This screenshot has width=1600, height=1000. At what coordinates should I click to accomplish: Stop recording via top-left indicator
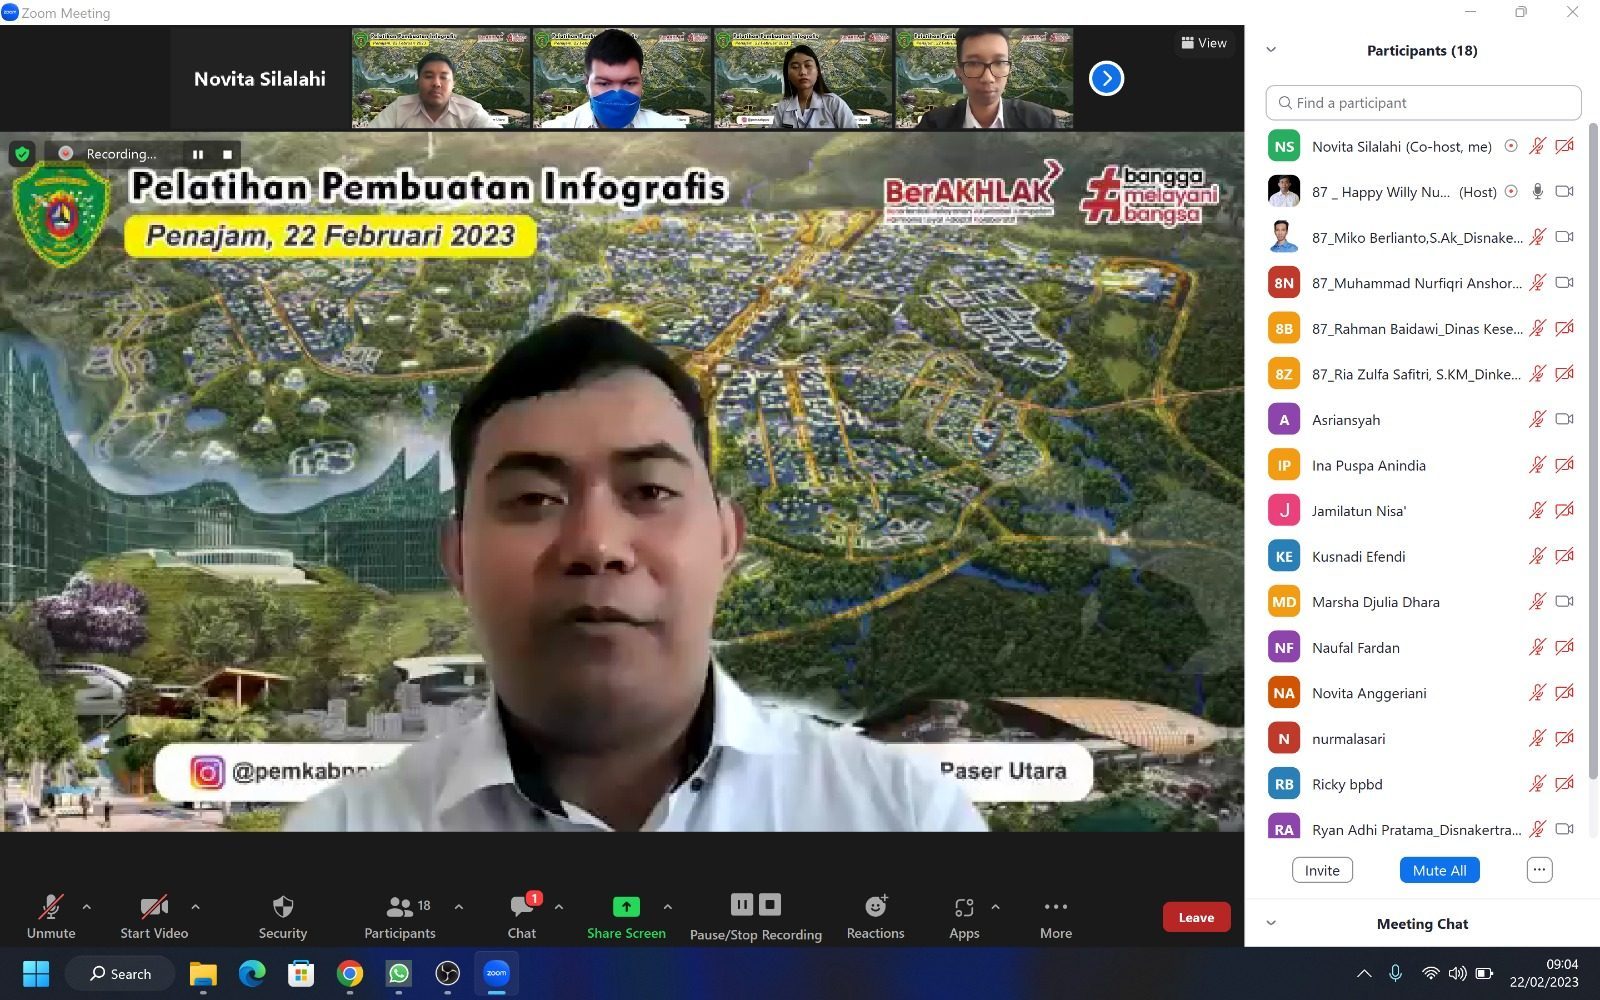[x=227, y=154]
